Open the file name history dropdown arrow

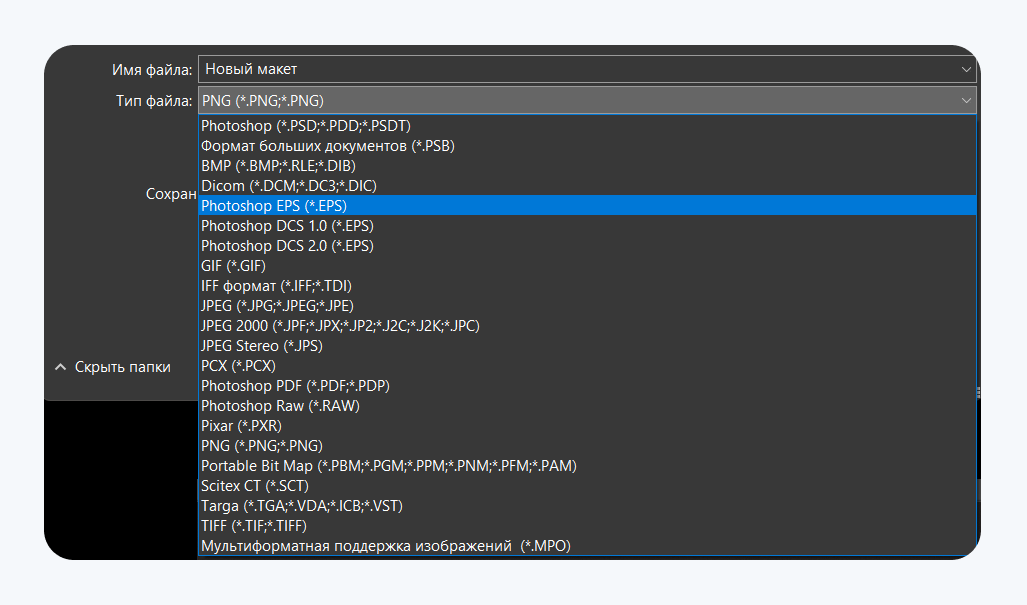[966, 69]
